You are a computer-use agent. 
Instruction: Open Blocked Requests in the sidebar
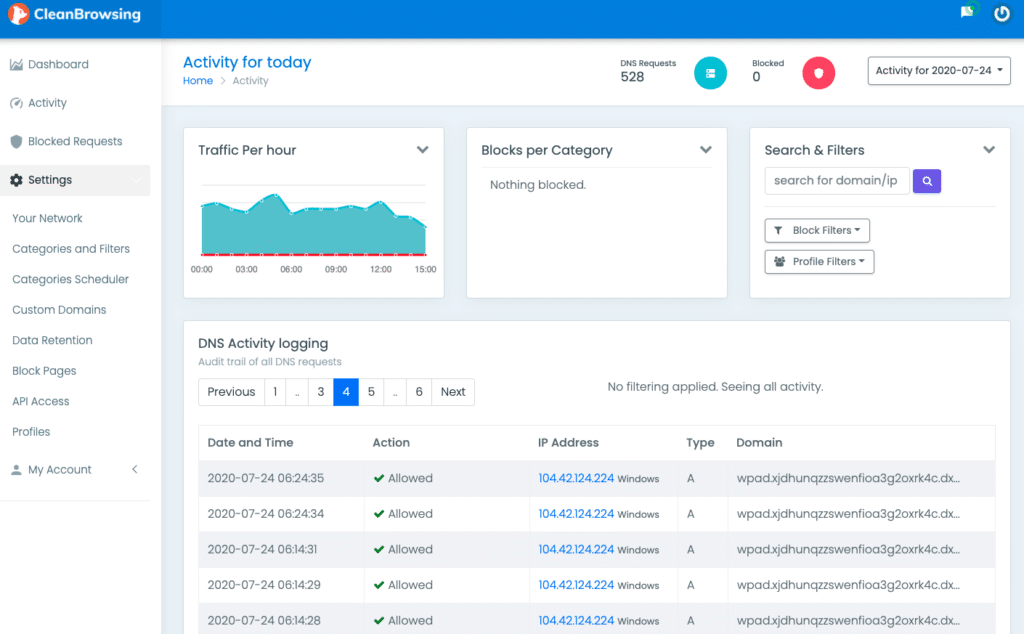coord(75,141)
